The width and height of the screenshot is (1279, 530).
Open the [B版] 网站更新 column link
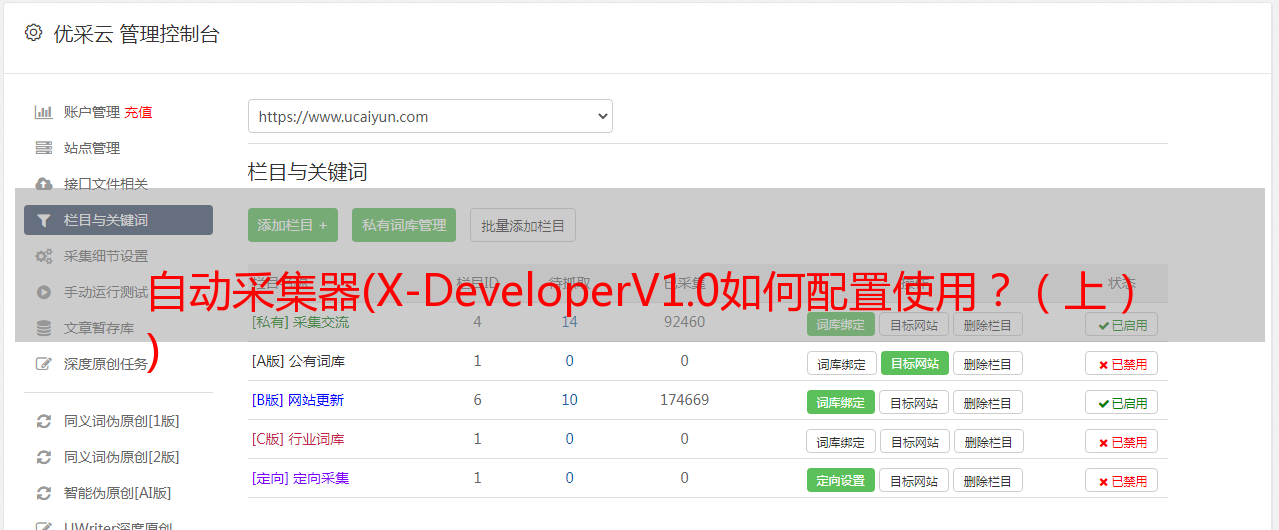coord(297,400)
